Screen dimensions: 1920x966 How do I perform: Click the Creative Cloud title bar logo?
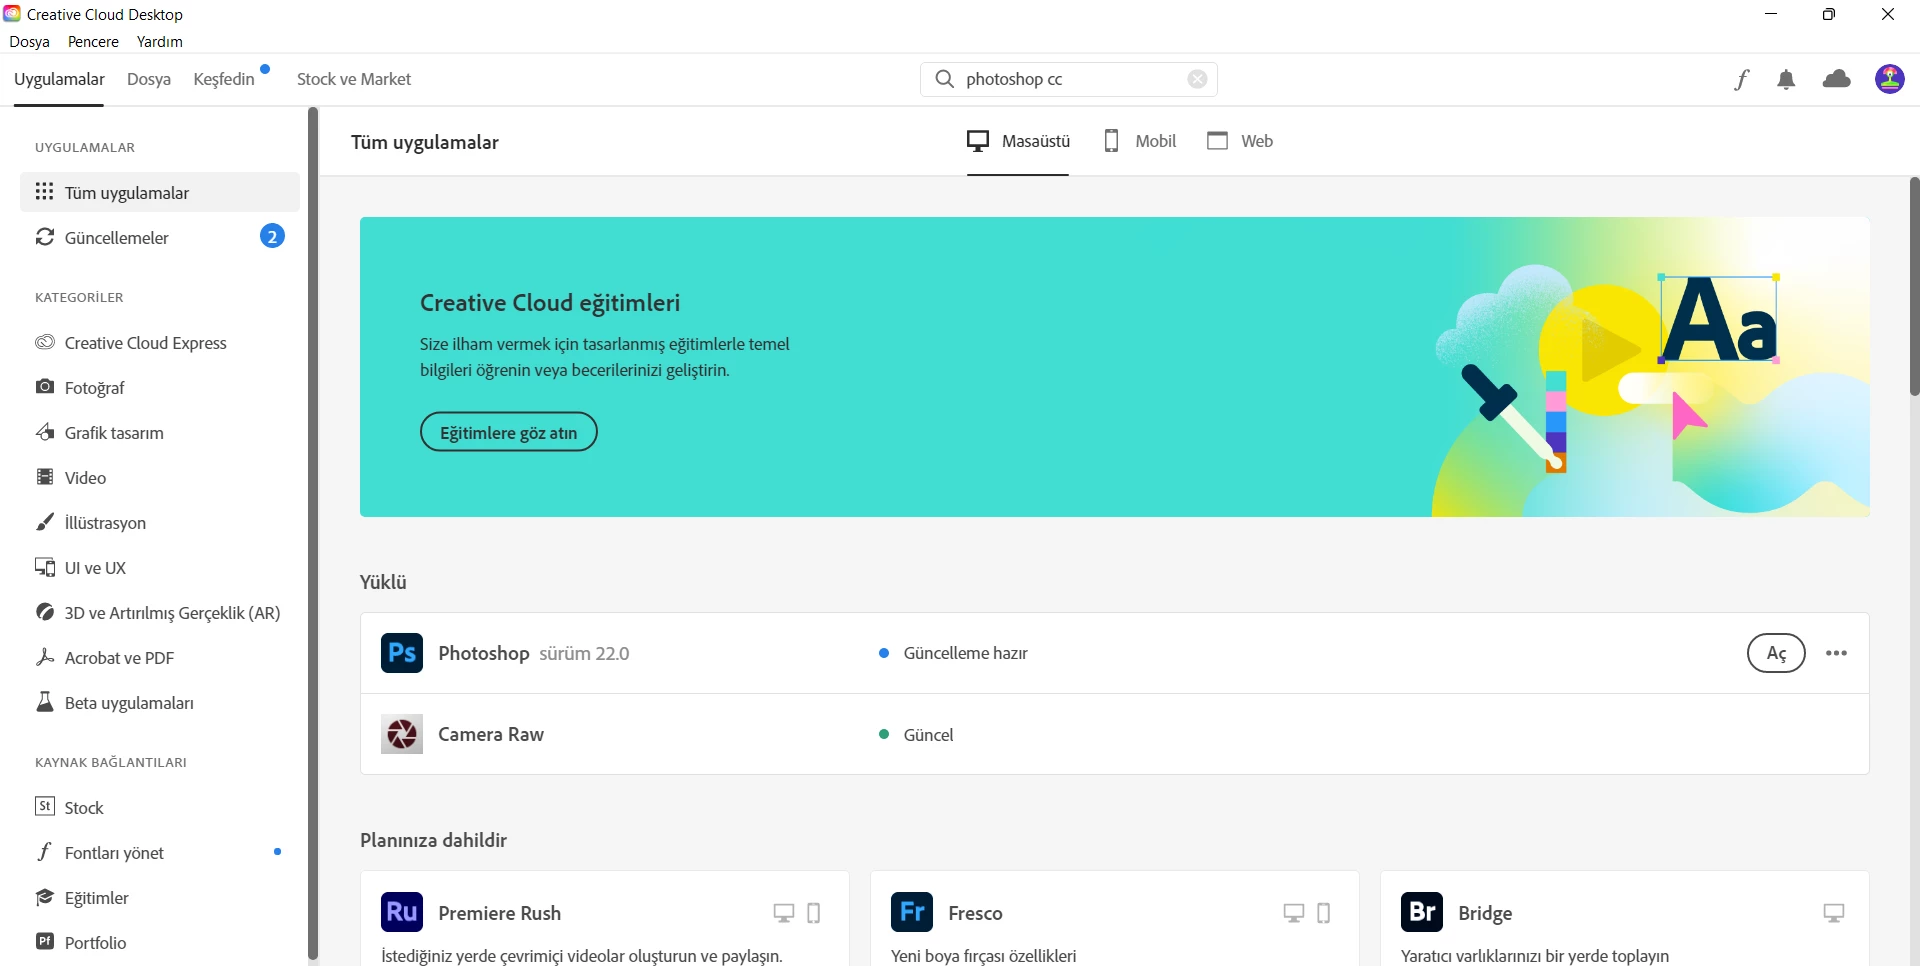pos(12,14)
